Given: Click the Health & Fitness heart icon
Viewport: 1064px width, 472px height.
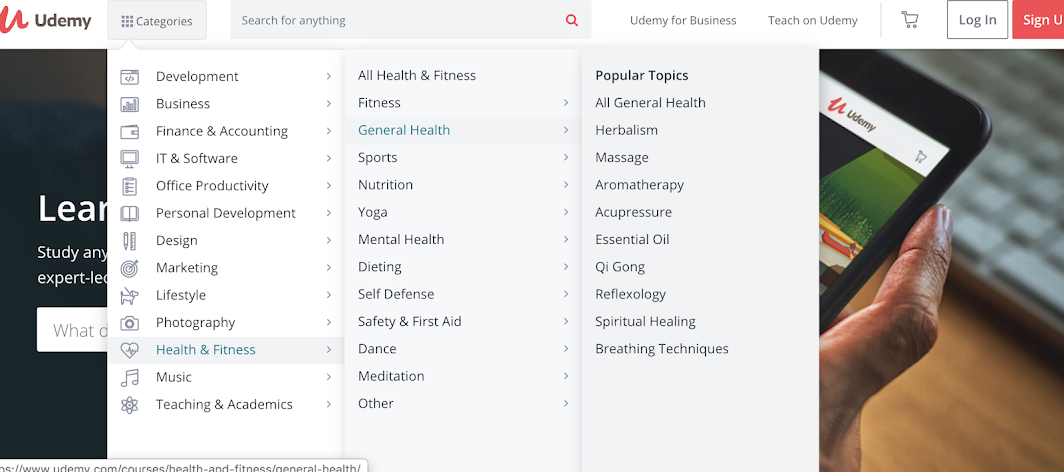Looking at the screenshot, I should [x=130, y=350].
